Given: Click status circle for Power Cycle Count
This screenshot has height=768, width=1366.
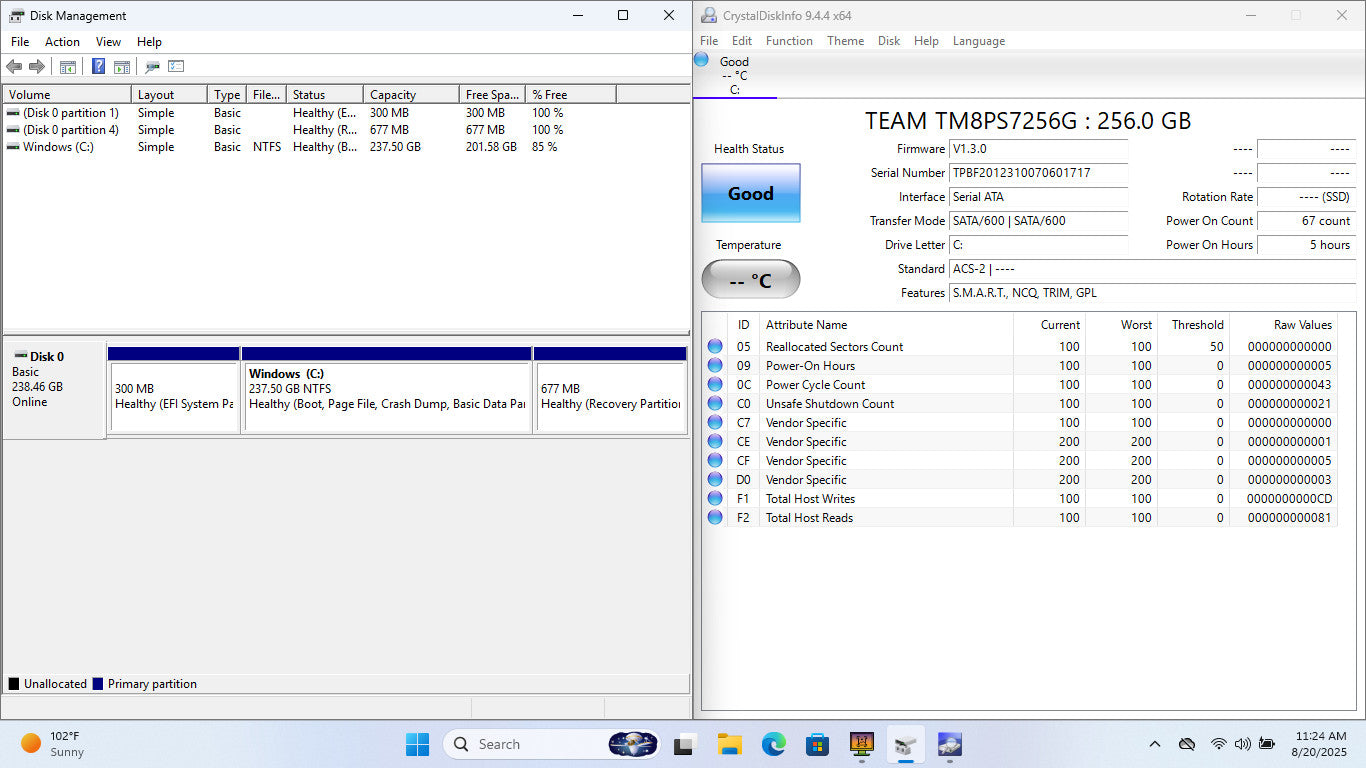Looking at the screenshot, I should point(715,385).
